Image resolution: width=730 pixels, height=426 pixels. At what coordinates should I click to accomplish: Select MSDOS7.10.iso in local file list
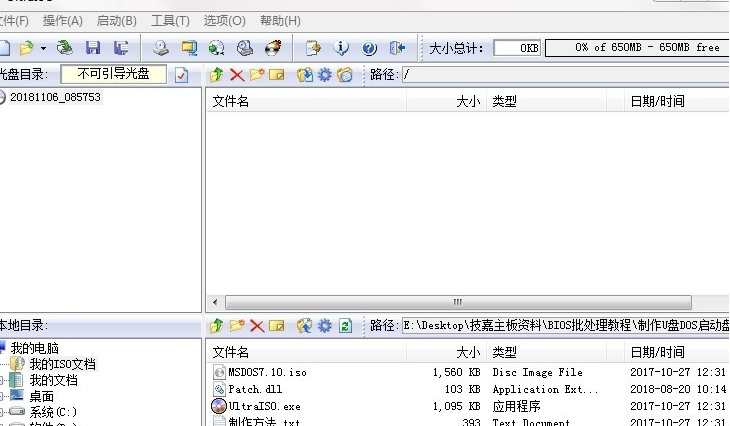258,372
